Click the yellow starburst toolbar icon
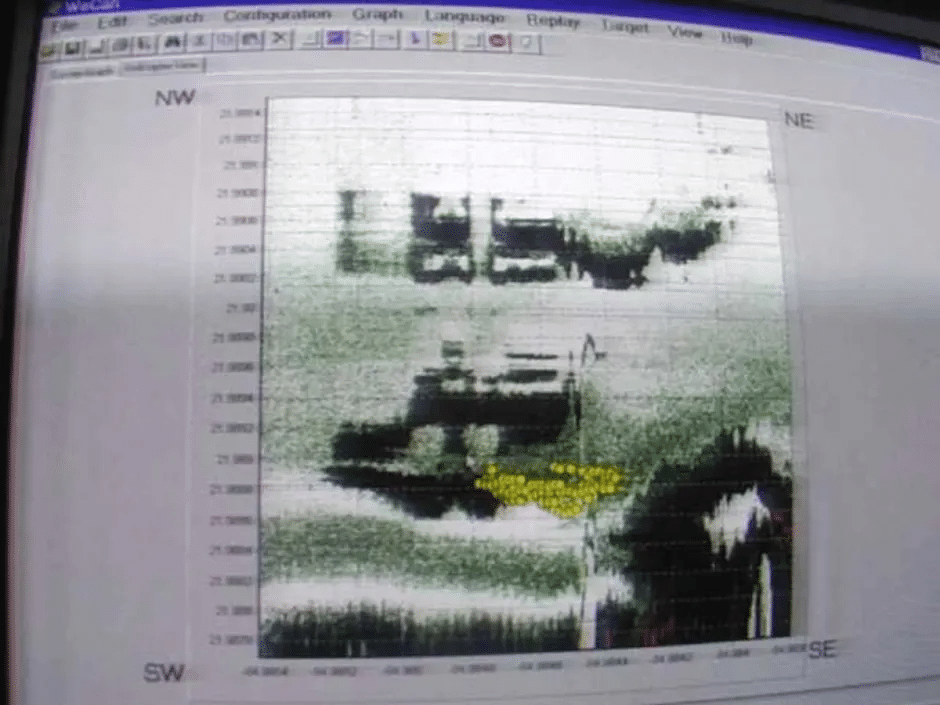The width and height of the screenshot is (940, 705). pyautogui.click(x=441, y=40)
